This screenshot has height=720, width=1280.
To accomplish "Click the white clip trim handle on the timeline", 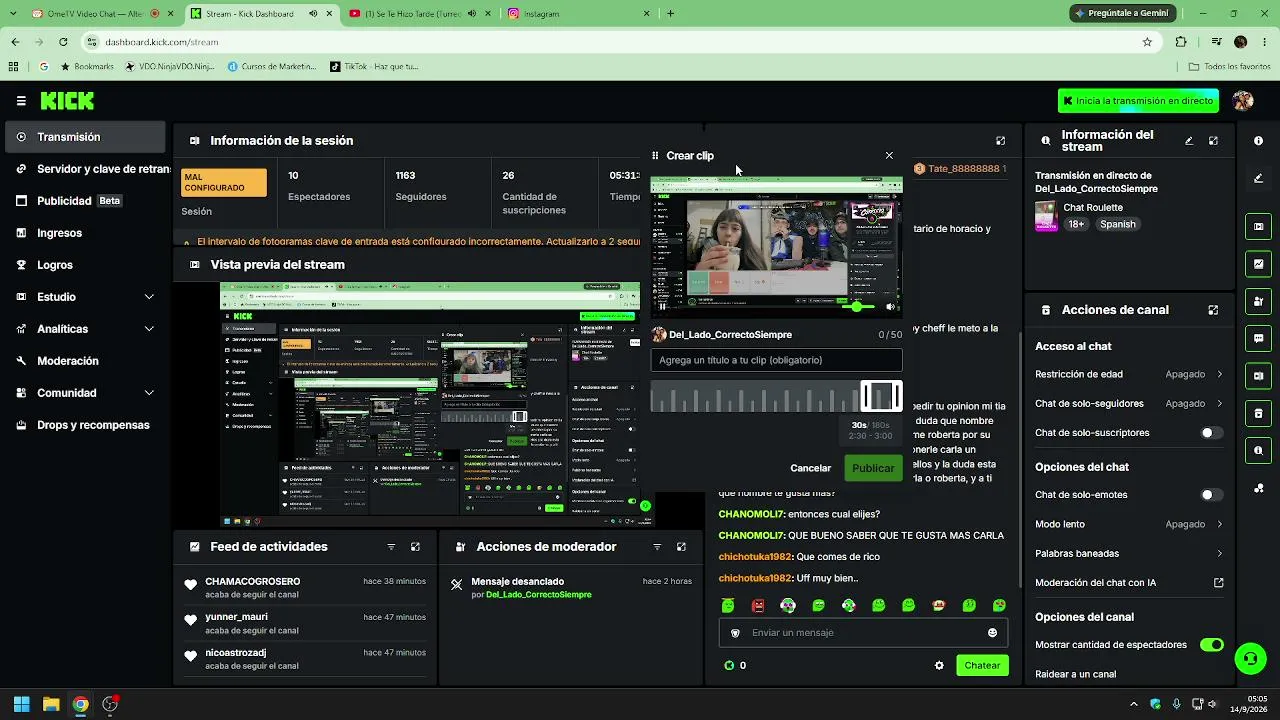I will (881, 397).
